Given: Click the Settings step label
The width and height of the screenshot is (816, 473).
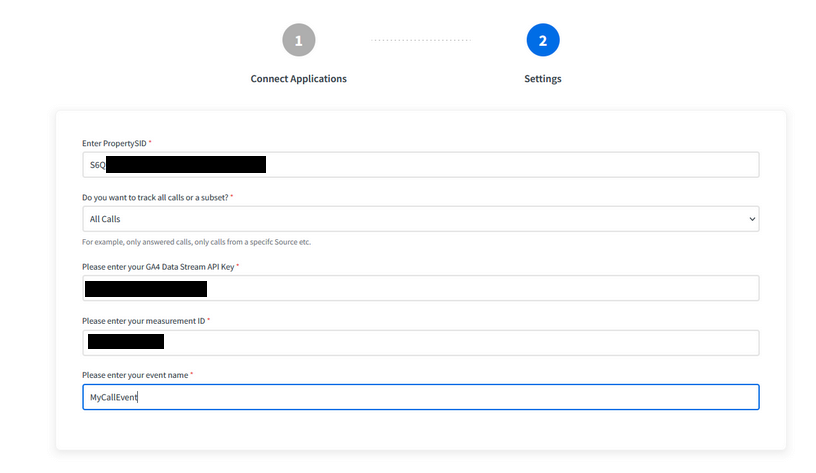Looking at the screenshot, I should (x=543, y=79).
